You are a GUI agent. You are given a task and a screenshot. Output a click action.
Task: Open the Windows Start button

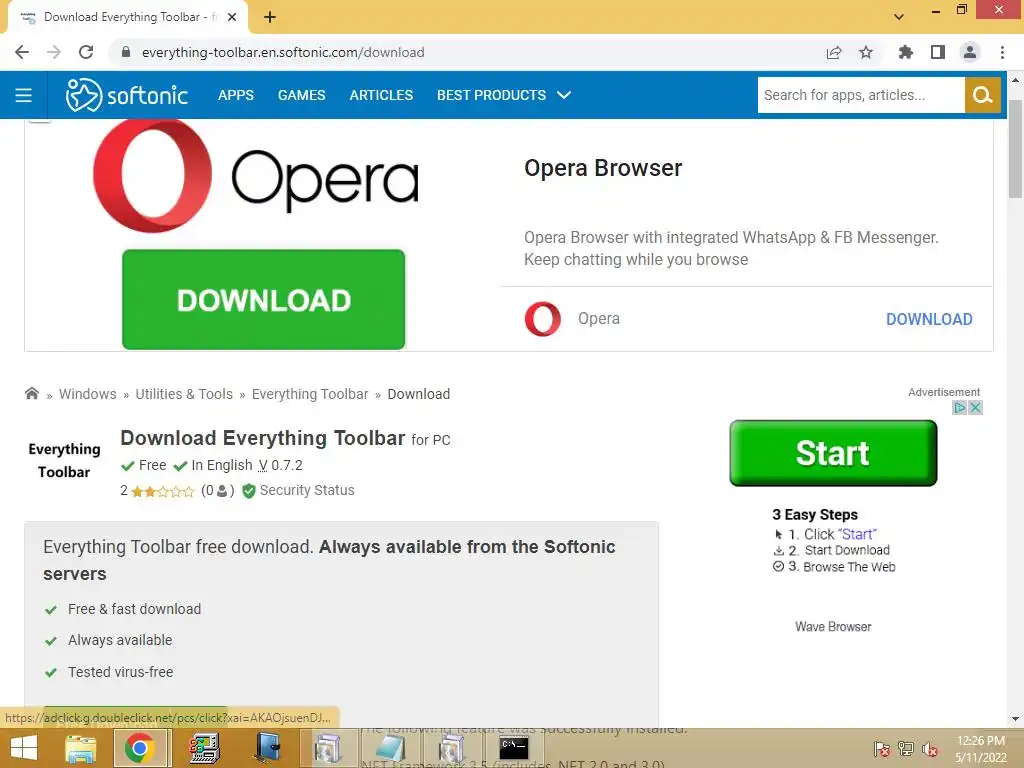24,748
